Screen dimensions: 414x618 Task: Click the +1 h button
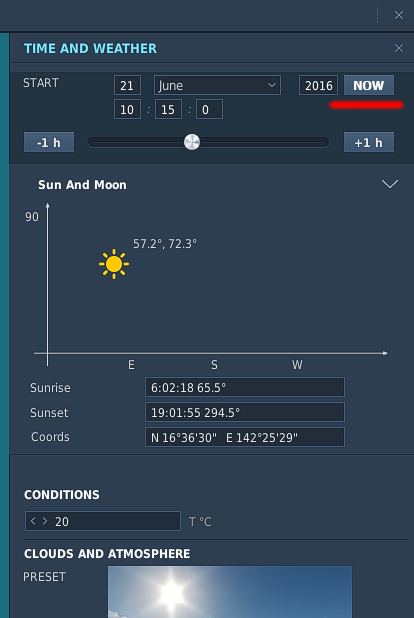(369, 142)
